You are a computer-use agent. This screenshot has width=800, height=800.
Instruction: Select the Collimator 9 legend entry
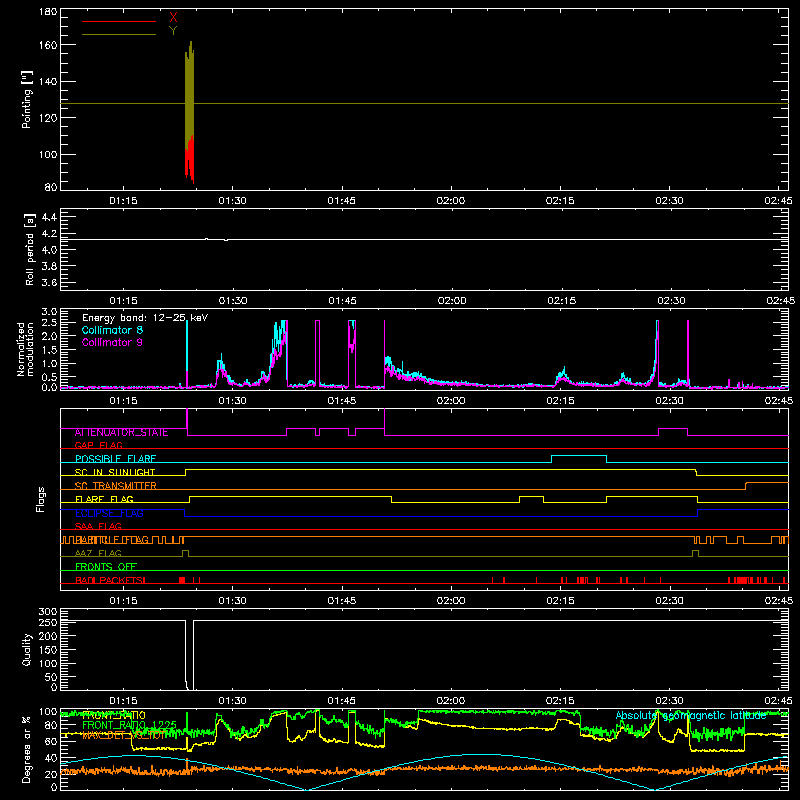[112, 342]
